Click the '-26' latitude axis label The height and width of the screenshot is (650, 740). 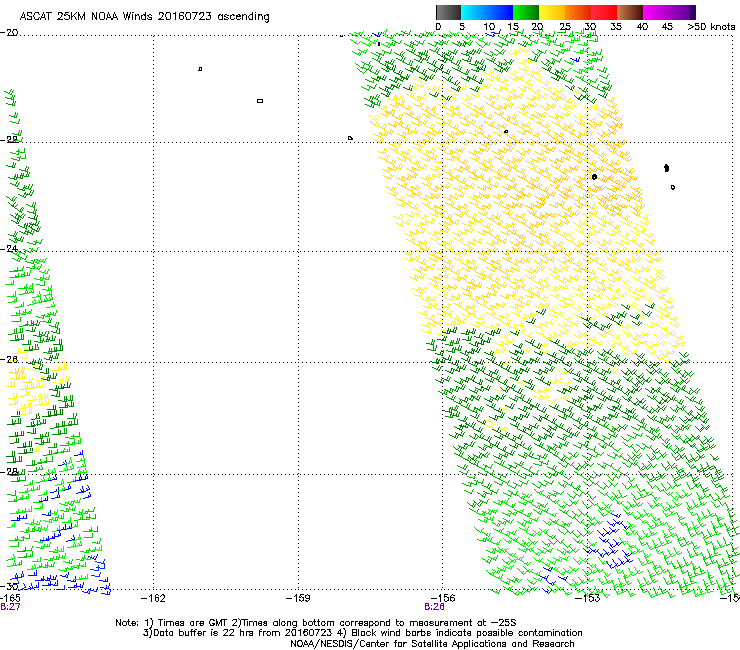click(x=9, y=359)
